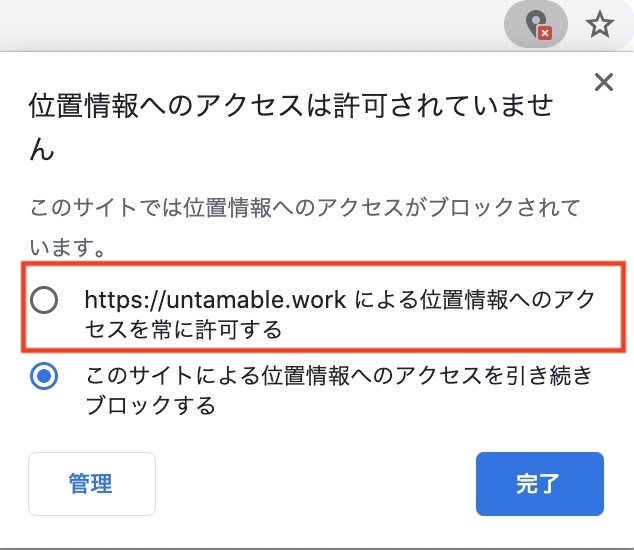Bookmark this page with the star icon
634x550 pixels.
click(599, 24)
